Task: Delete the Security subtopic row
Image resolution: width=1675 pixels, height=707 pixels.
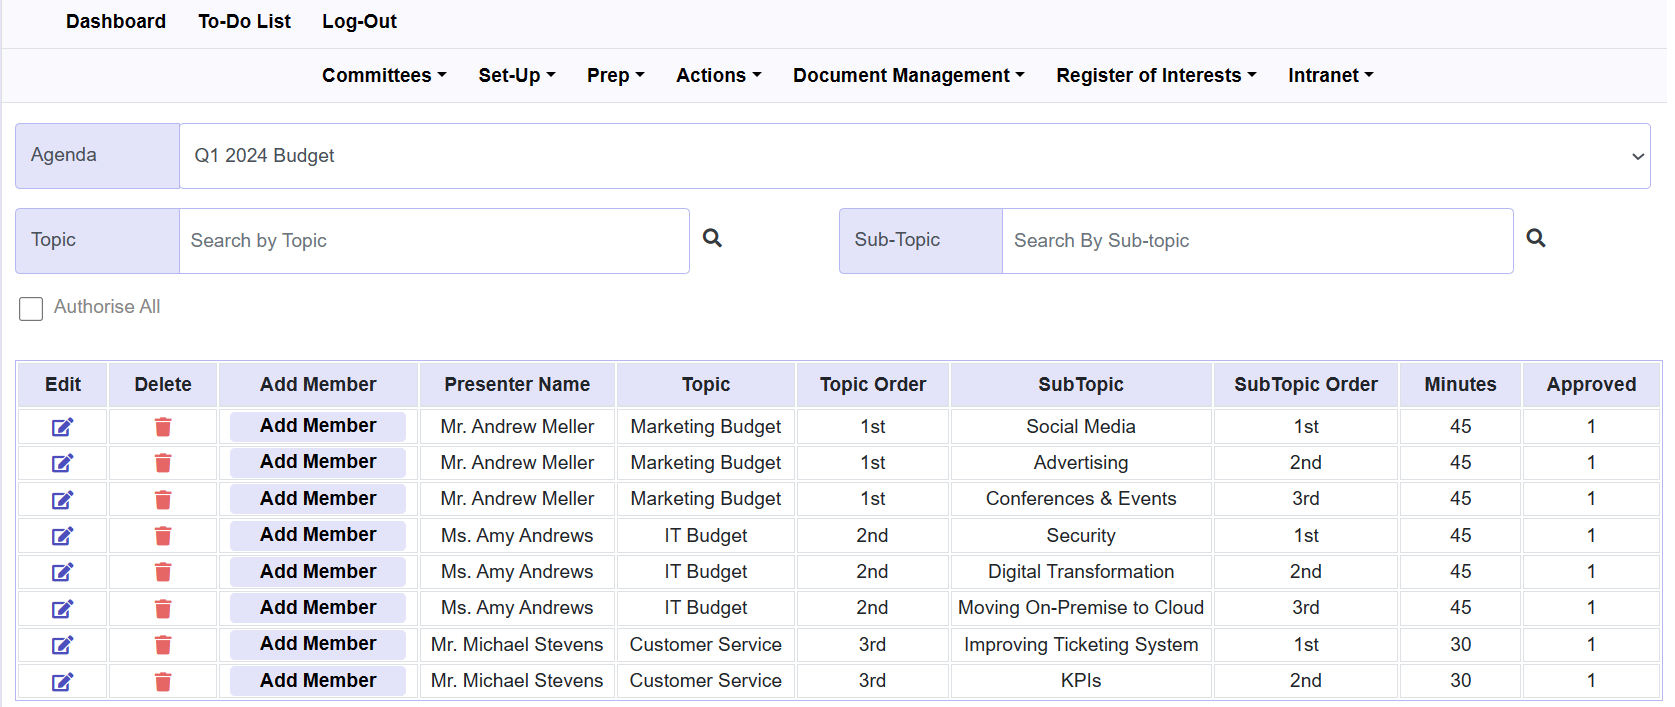Action: [163, 536]
